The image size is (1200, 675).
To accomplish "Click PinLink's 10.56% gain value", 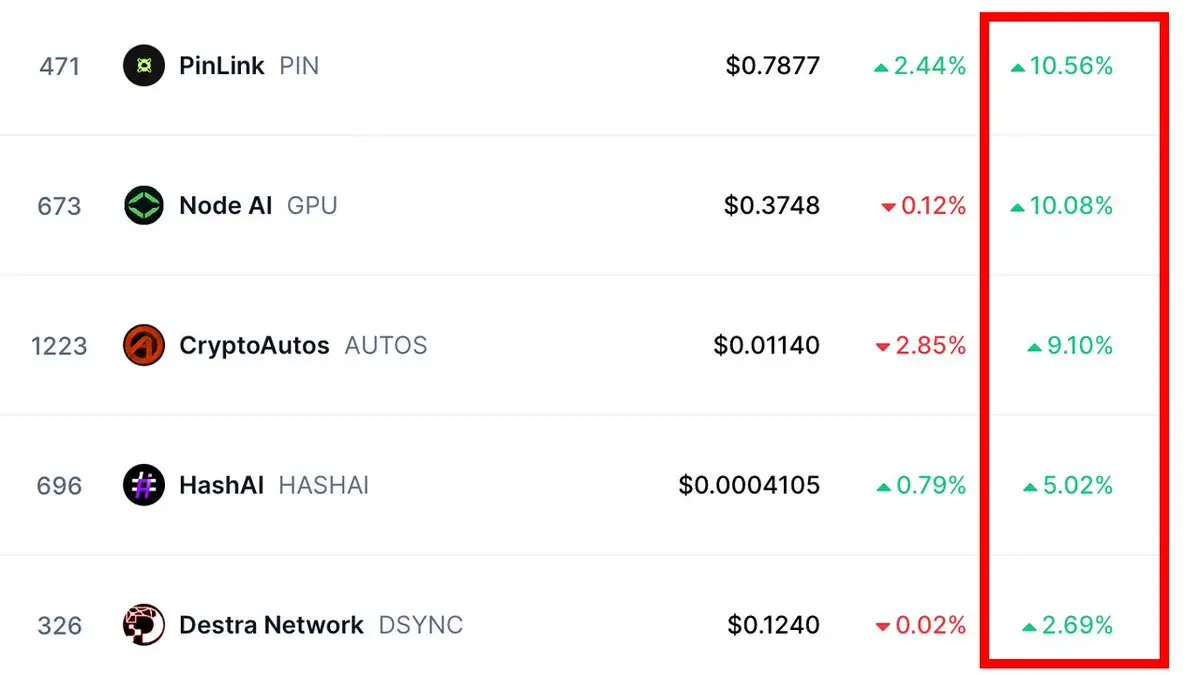I will pyautogui.click(x=1062, y=66).
